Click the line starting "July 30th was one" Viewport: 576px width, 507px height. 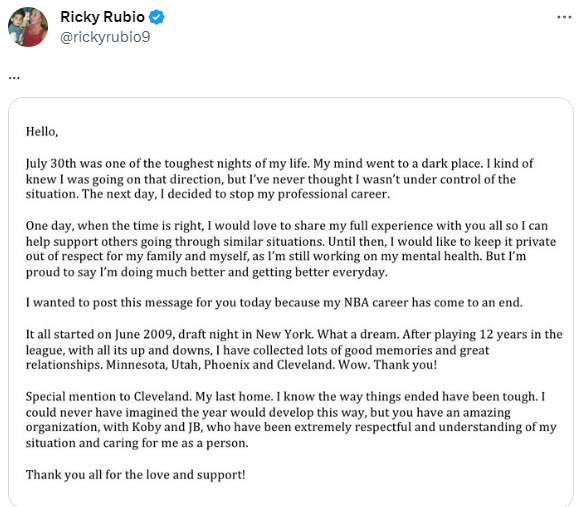click(279, 163)
